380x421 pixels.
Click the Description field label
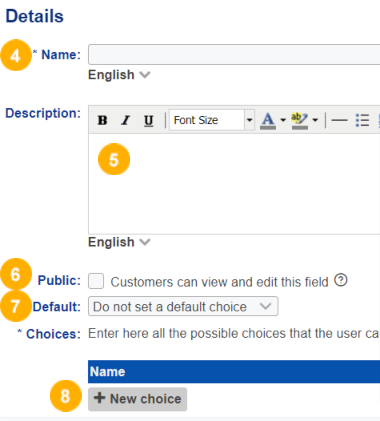coord(43,113)
